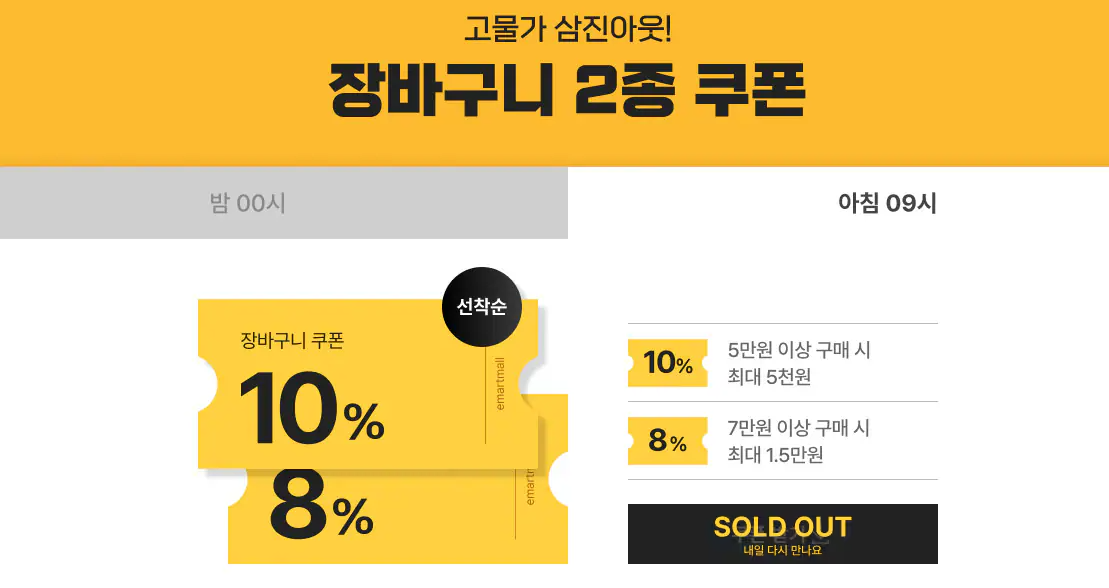The width and height of the screenshot is (1109, 588).
Task: Click the 내일 다시 만나요 text
Action: point(782,549)
